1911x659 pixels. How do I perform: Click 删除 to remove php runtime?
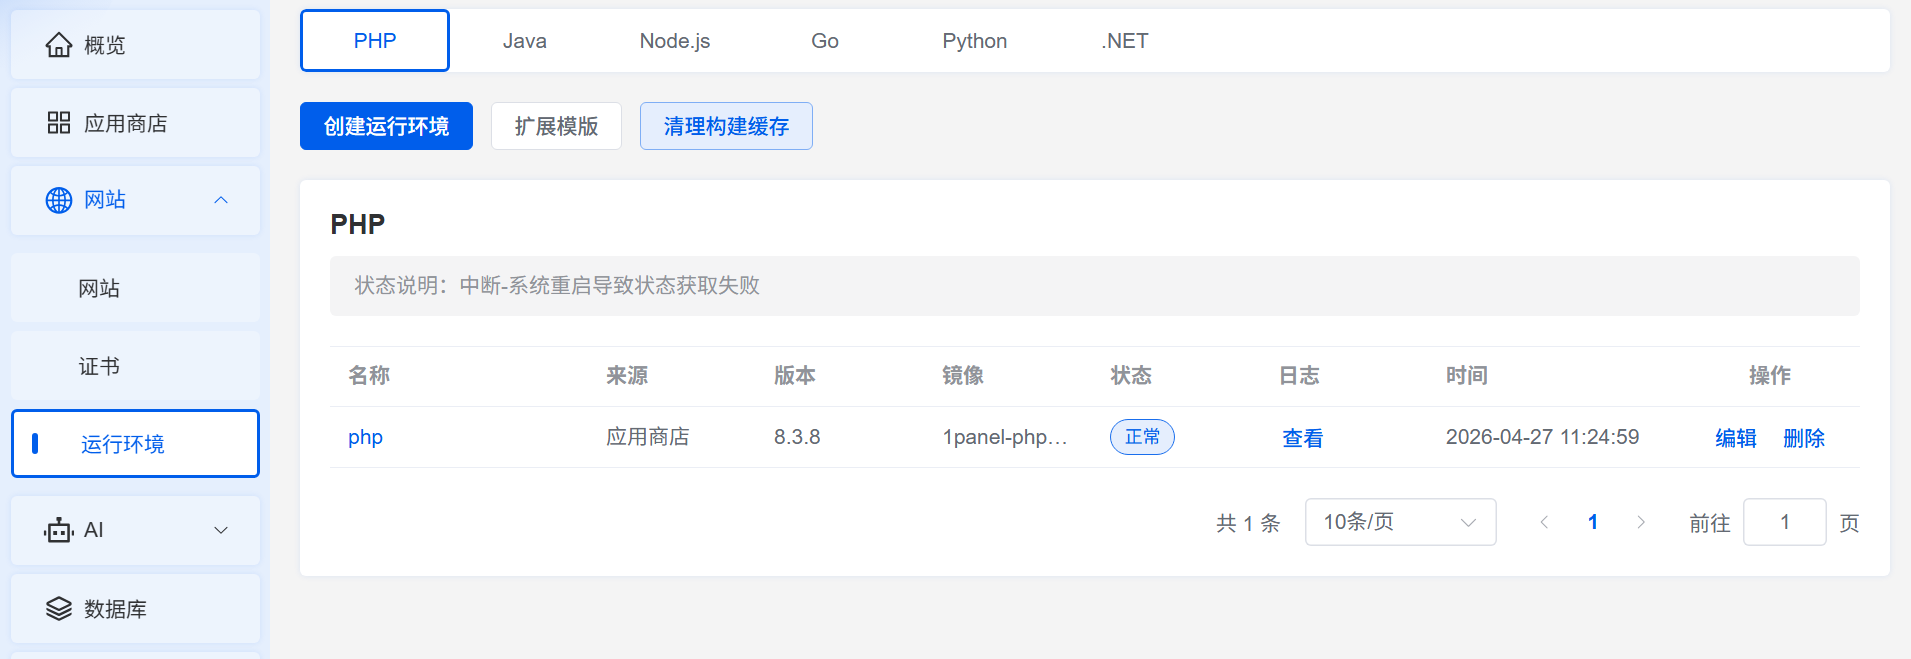click(x=1803, y=438)
